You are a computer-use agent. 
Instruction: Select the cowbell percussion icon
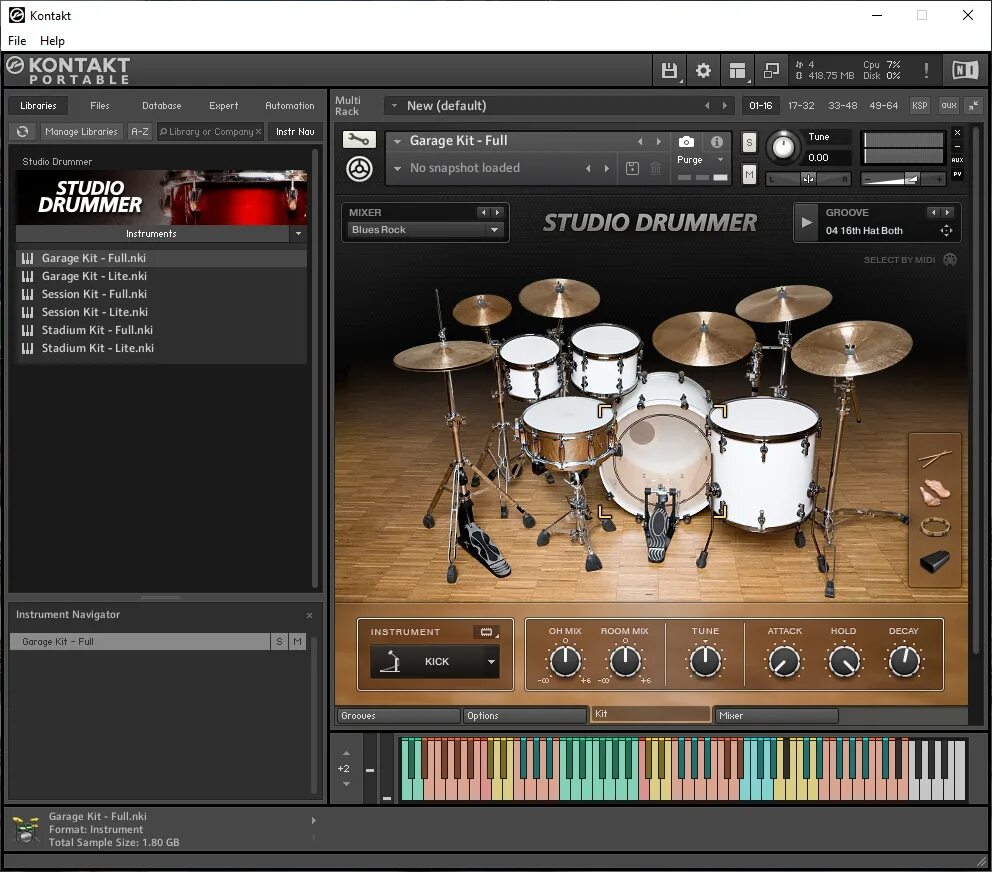point(934,562)
